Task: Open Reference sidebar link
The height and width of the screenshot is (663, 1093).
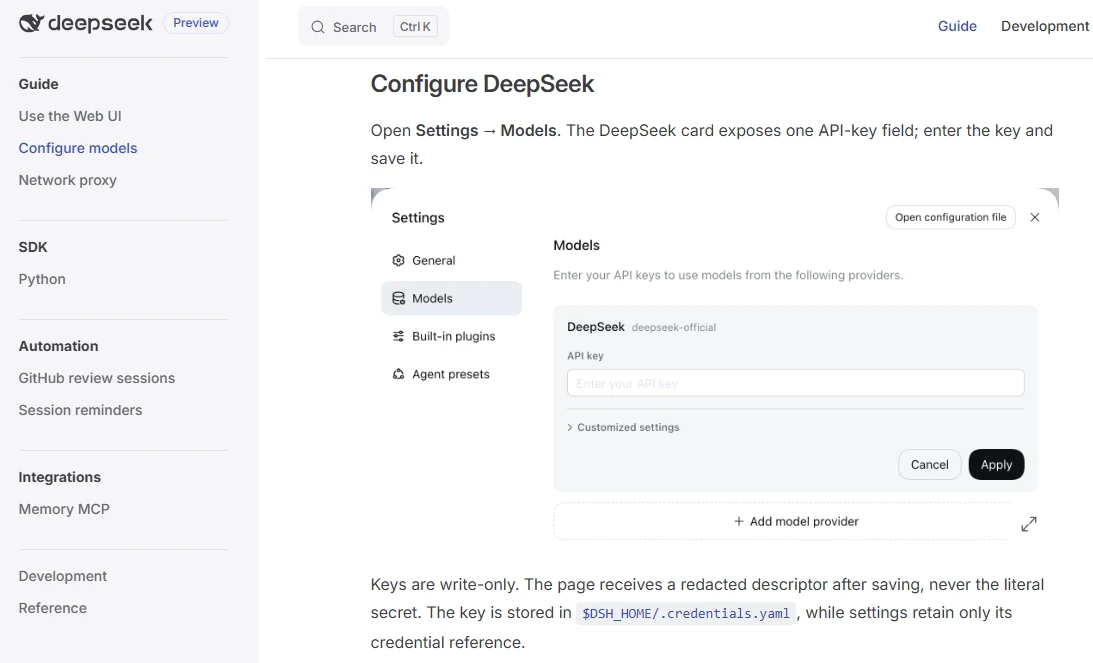Action: pyautogui.click(x=52, y=608)
